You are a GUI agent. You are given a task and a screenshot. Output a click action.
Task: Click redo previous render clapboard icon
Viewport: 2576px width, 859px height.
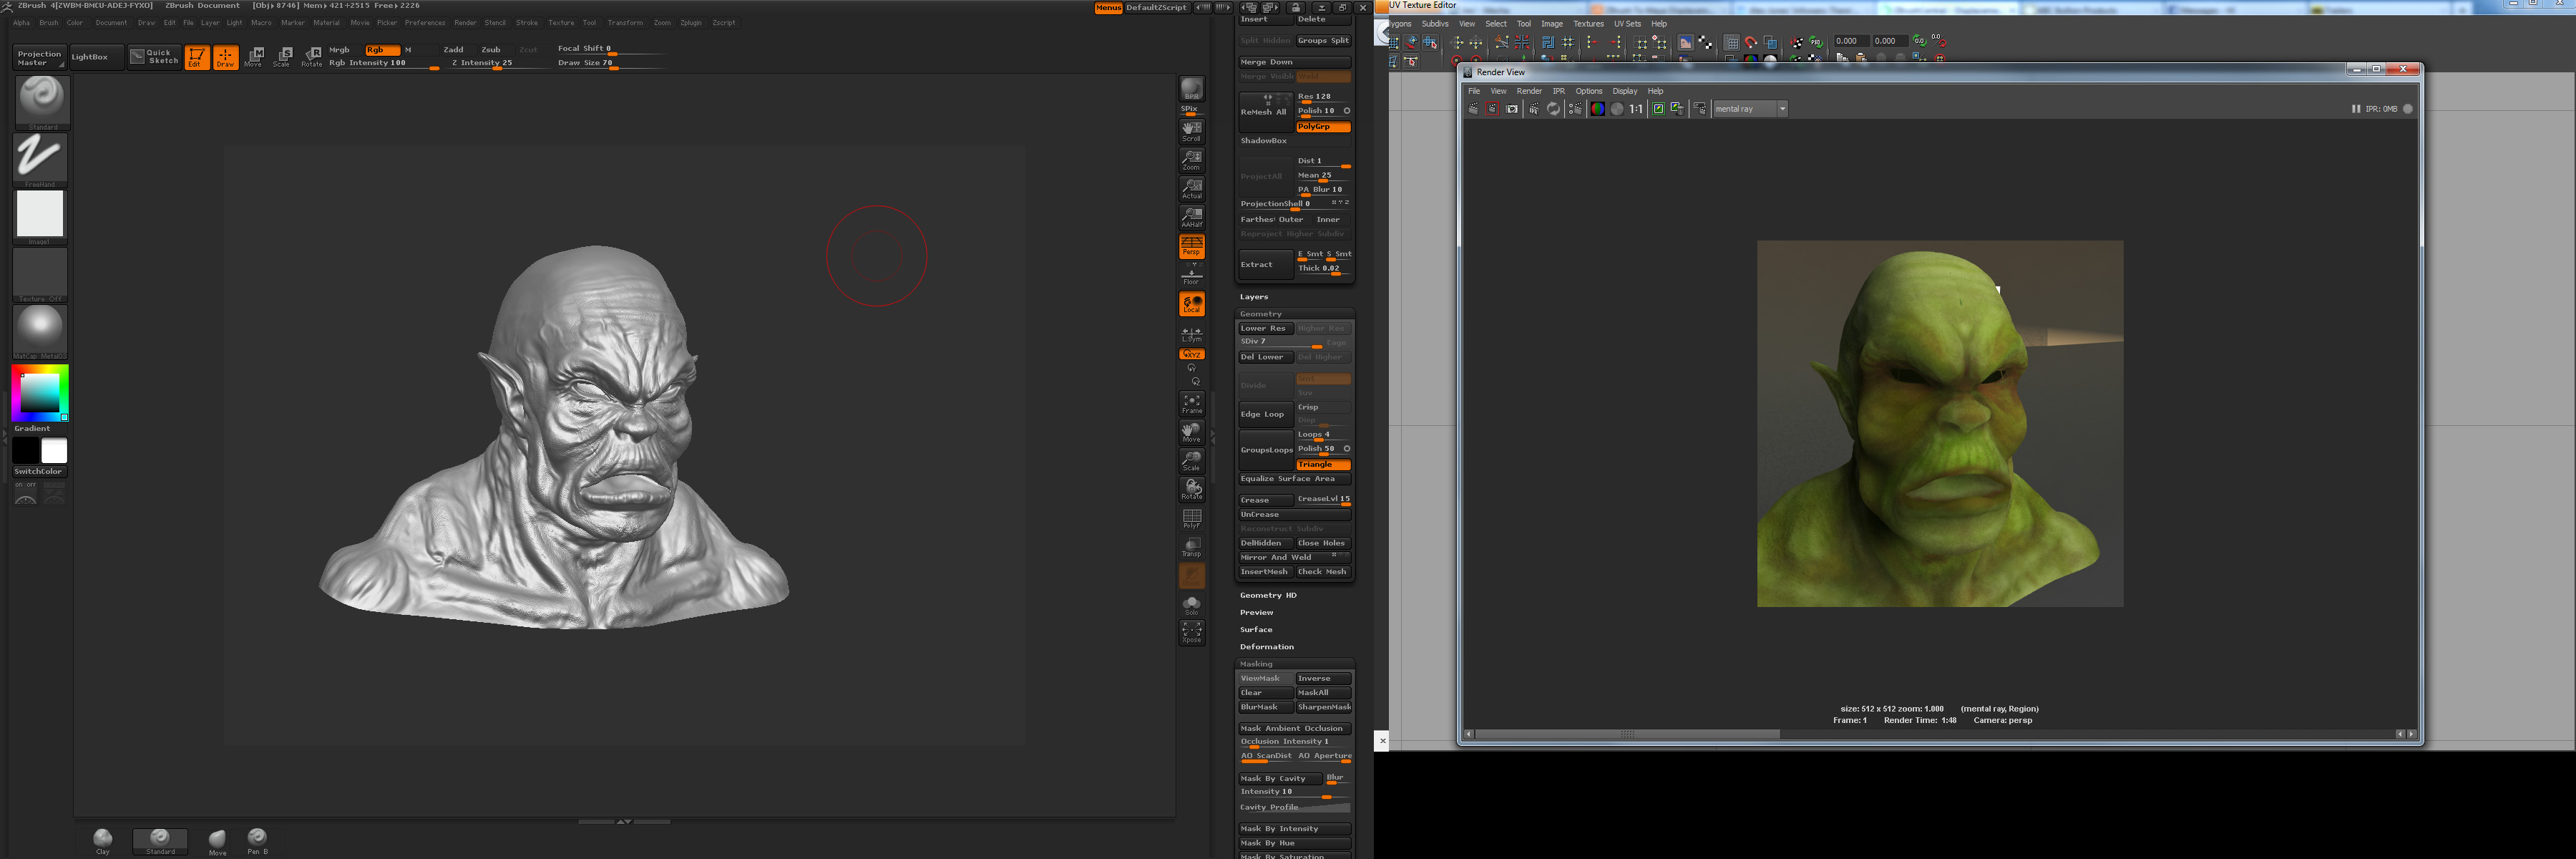(1473, 109)
